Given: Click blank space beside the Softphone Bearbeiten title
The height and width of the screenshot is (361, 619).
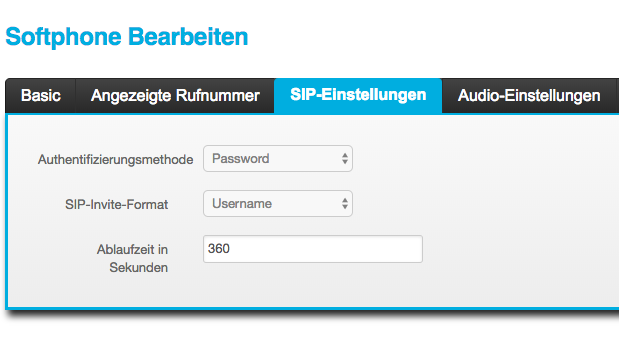Looking at the screenshot, I should (434, 37).
